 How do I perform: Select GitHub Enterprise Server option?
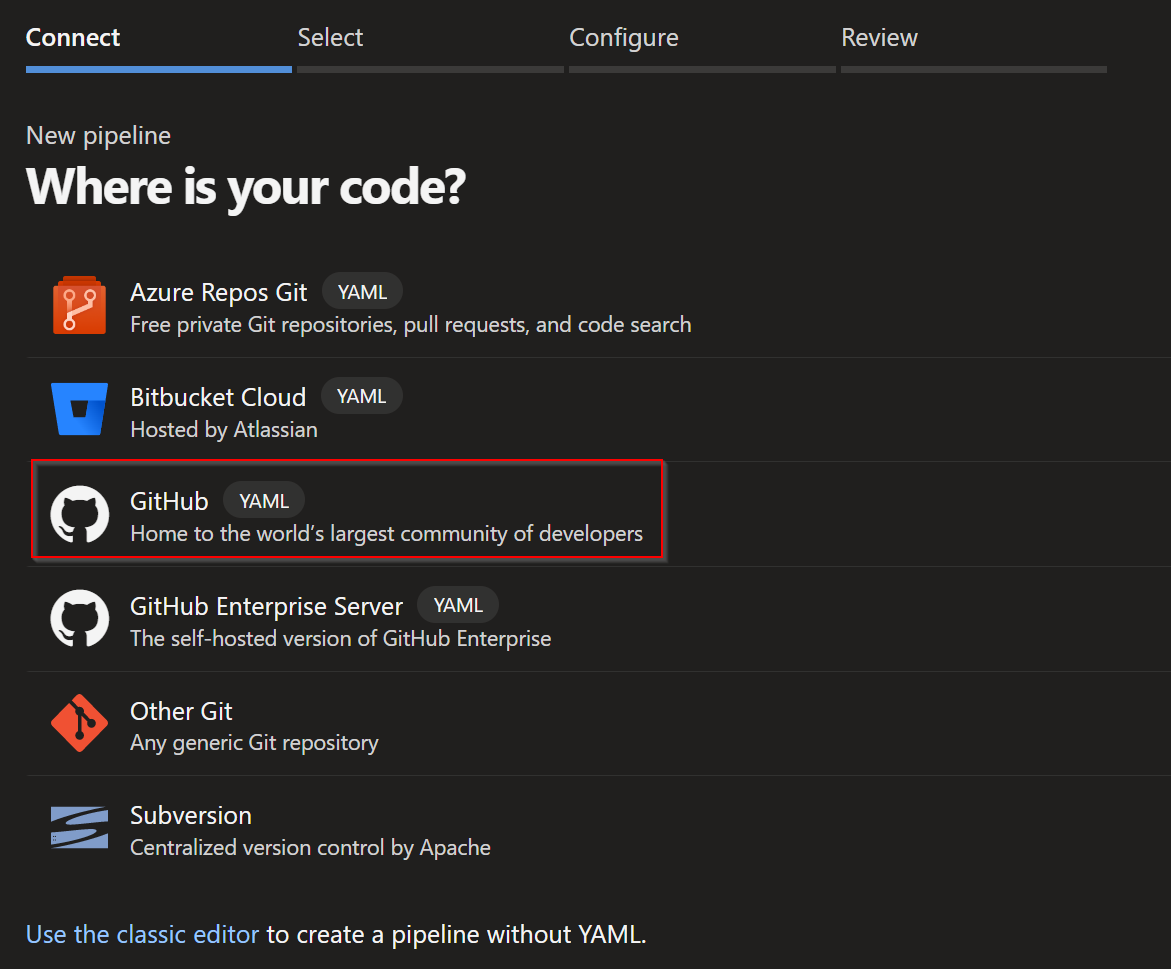266,606
